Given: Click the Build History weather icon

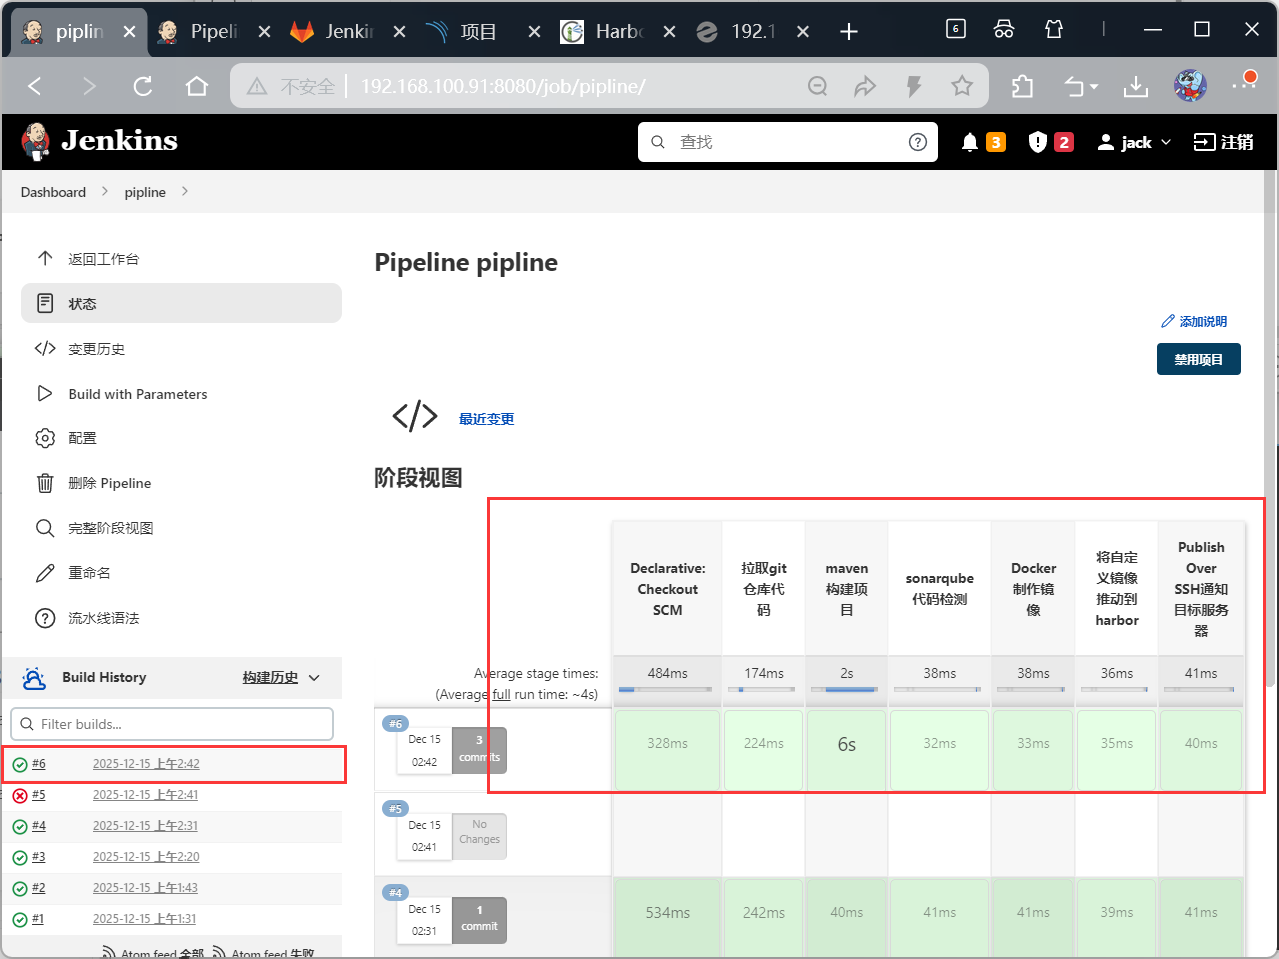Looking at the screenshot, I should [x=34, y=678].
